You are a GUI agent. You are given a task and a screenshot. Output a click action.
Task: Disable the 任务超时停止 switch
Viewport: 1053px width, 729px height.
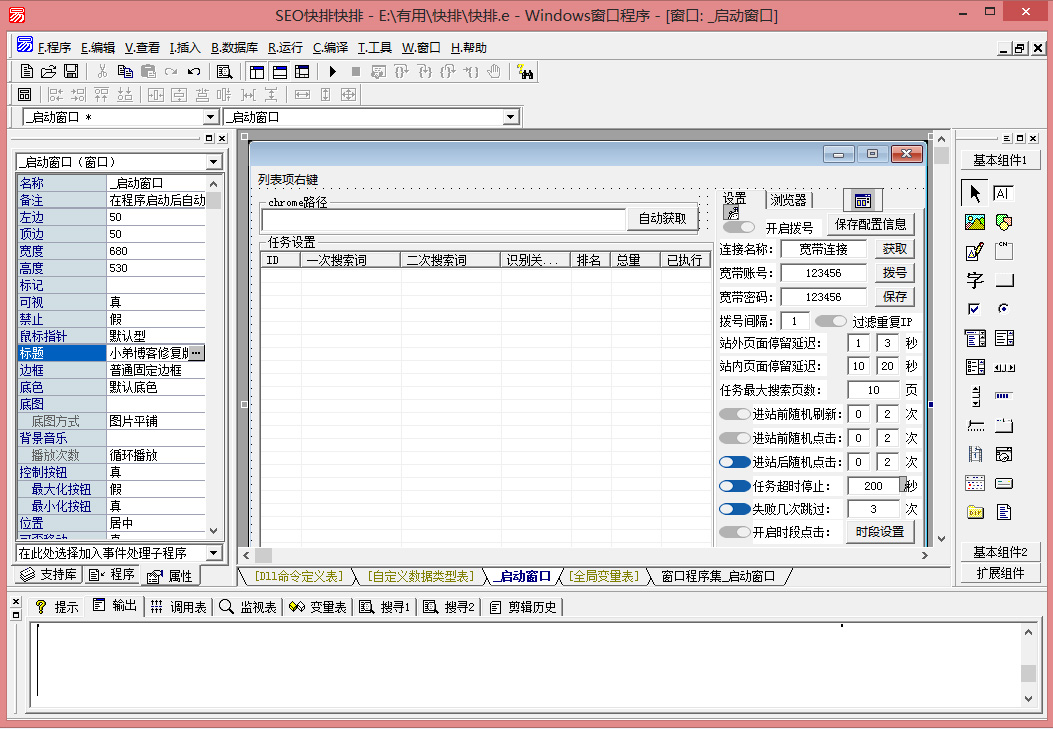point(735,486)
